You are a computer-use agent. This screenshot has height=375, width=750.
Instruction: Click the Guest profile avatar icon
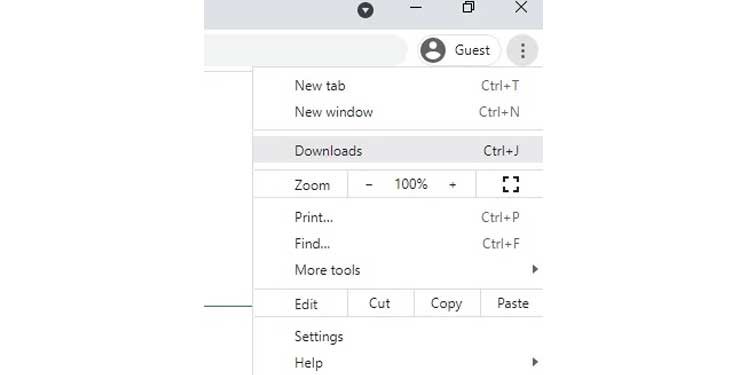[433, 50]
